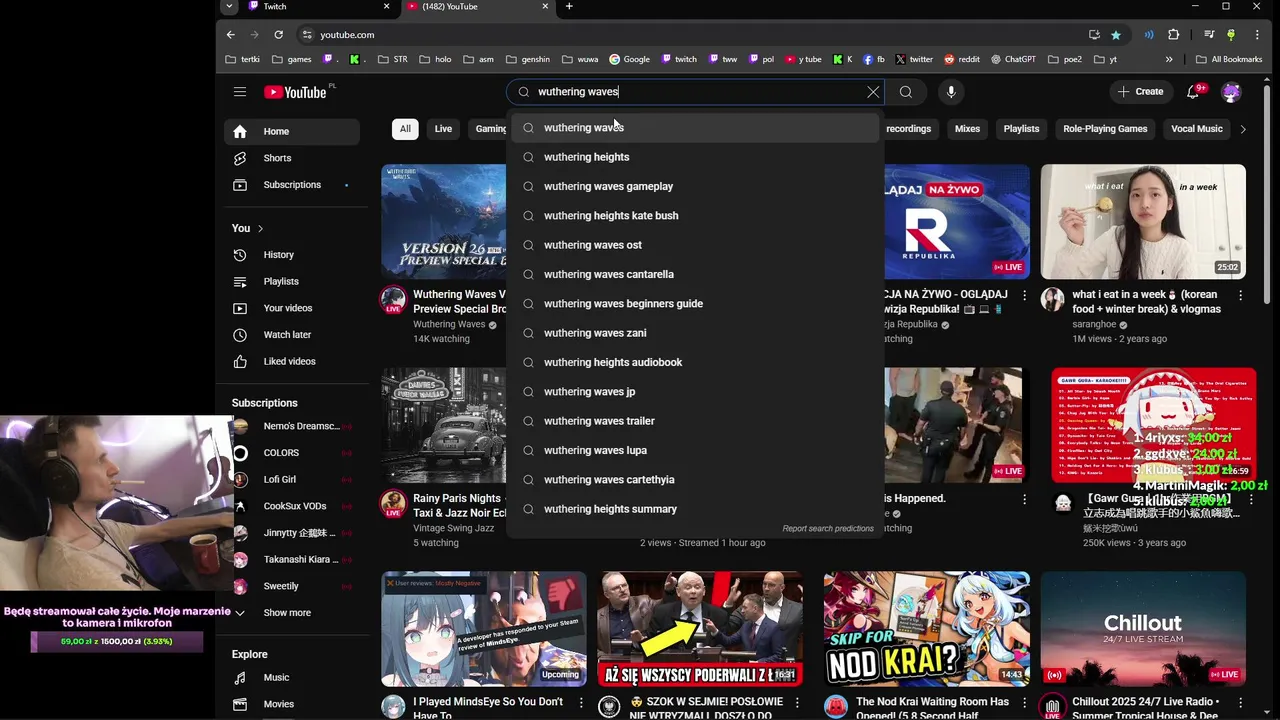Expand hidden bookmarks with double chevron
This screenshot has width=1280, height=720.
(1169, 59)
